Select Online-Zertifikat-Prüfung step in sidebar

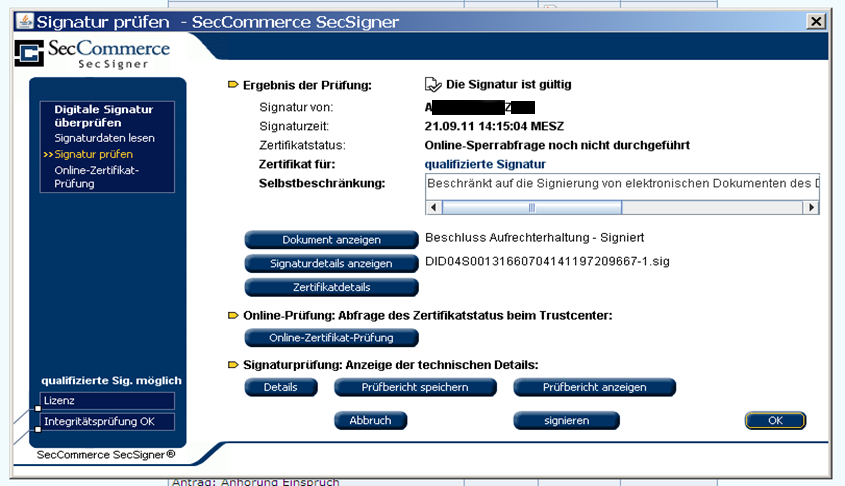click(x=96, y=177)
